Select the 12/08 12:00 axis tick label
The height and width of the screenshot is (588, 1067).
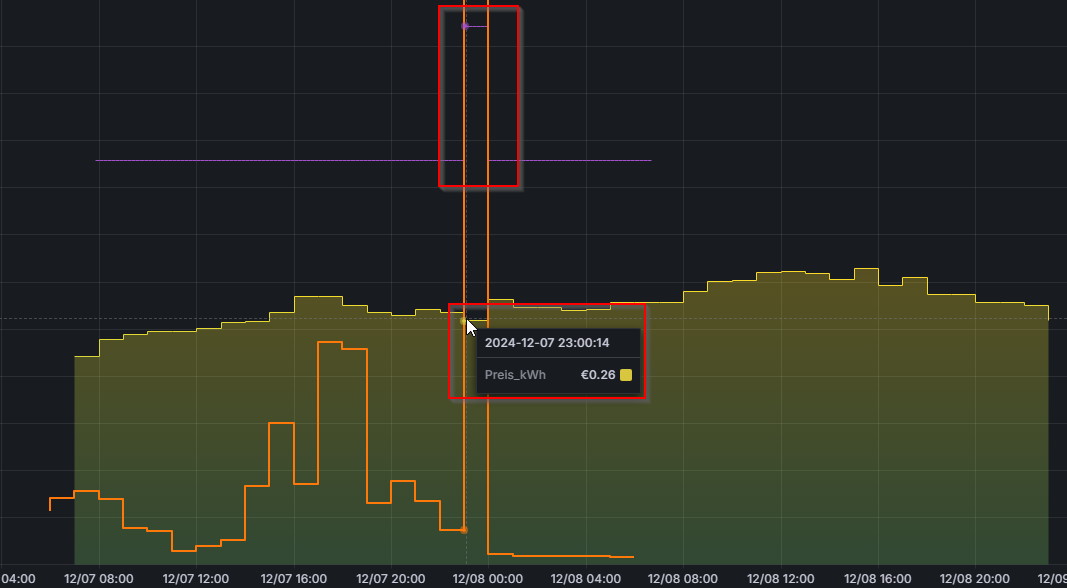click(781, 578)
